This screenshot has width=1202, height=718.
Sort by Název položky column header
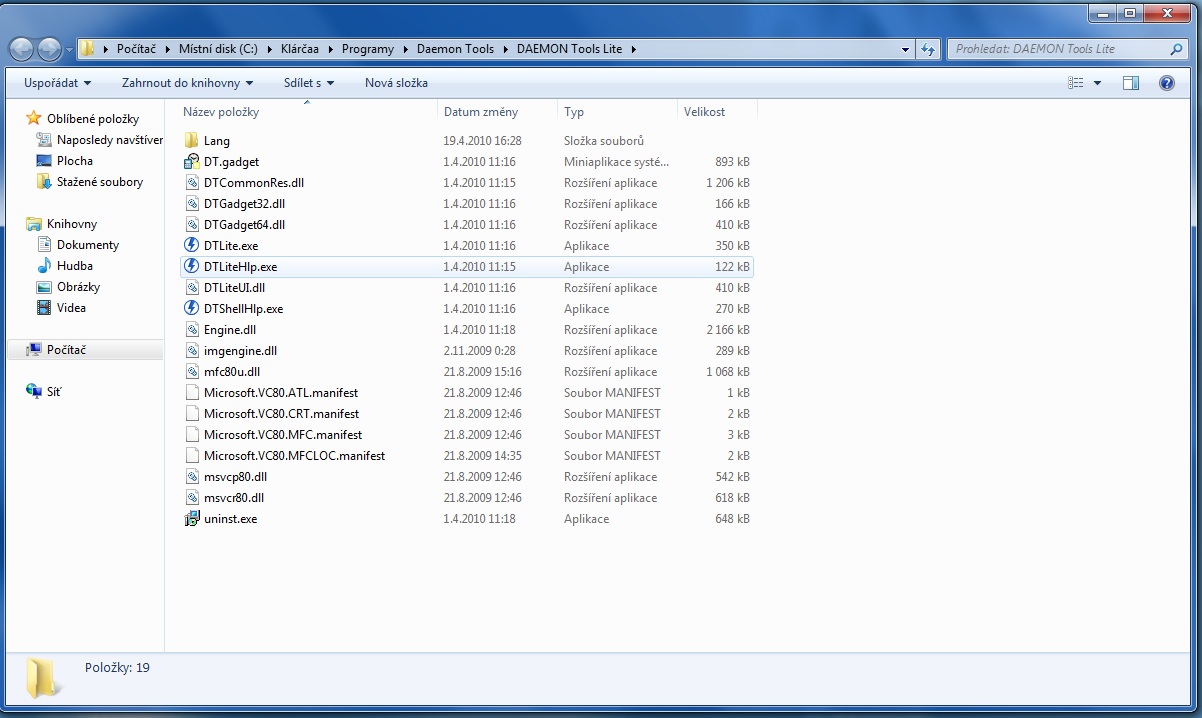pyautogui.click(x=221, y=112)
